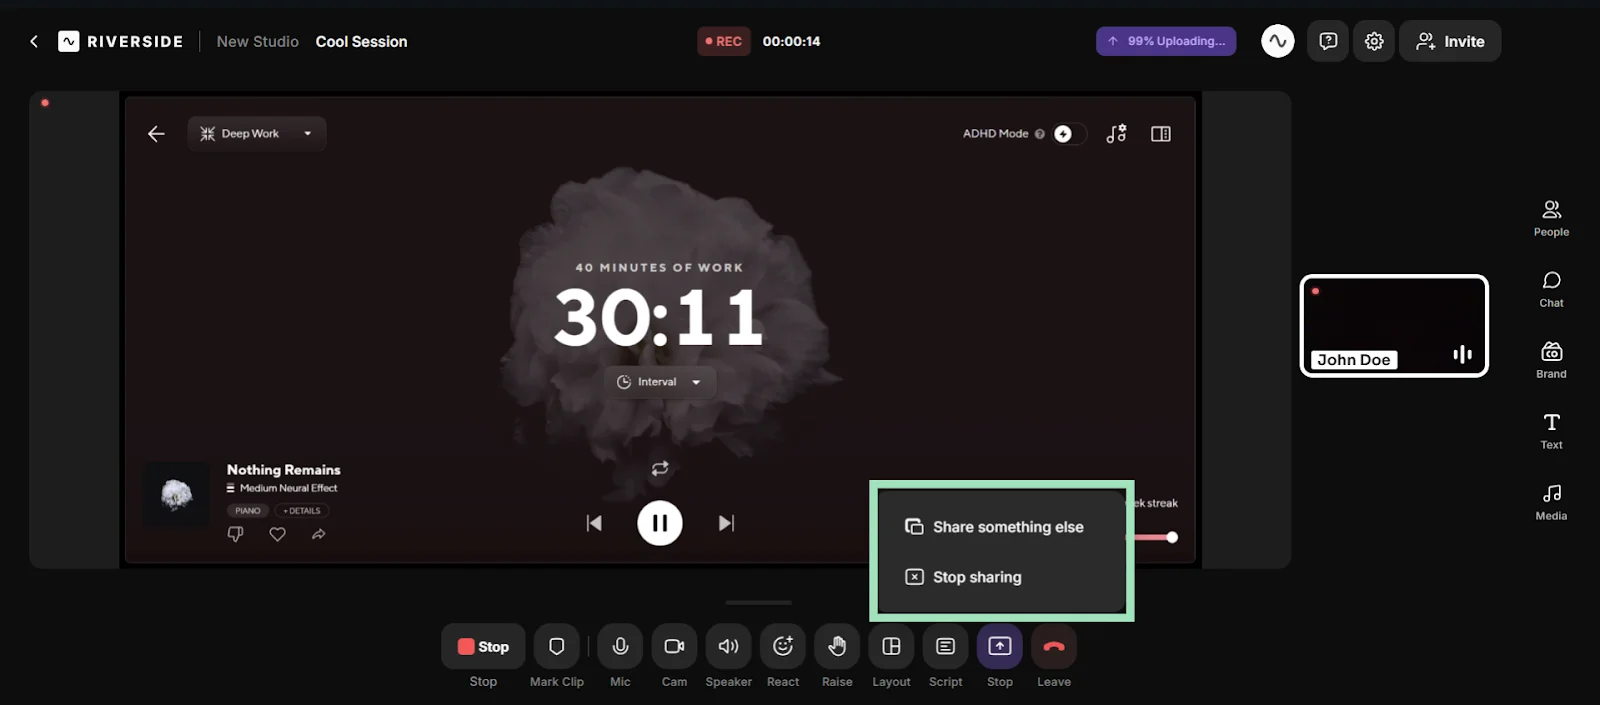Share the track with the arrow icon

click(x=318, y=534)
